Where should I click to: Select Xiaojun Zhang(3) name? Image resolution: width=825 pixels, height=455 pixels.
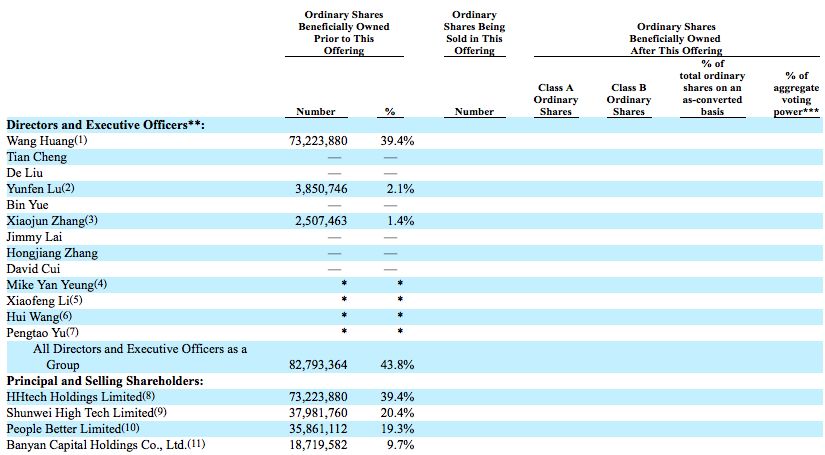(x=52, y=221)
